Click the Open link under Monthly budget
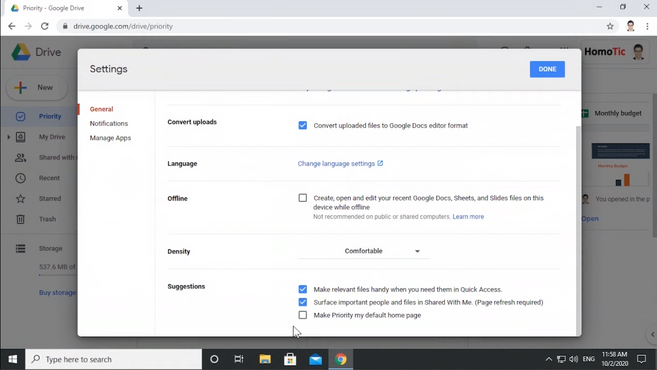The width and height of the screenshot is (657, 370). [x=590, y=218]
